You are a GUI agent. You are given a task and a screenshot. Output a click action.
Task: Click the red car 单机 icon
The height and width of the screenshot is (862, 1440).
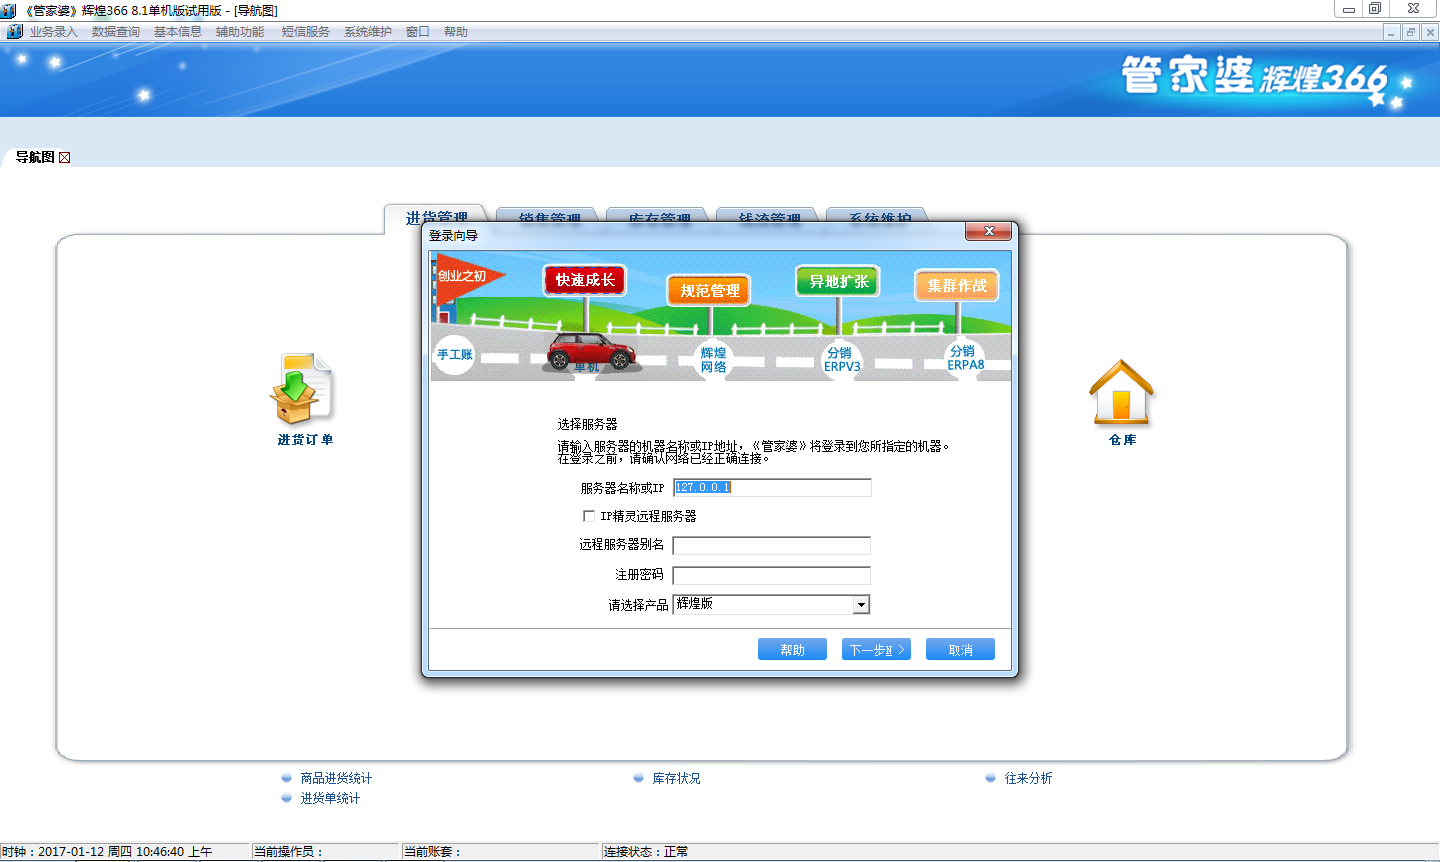591,352
